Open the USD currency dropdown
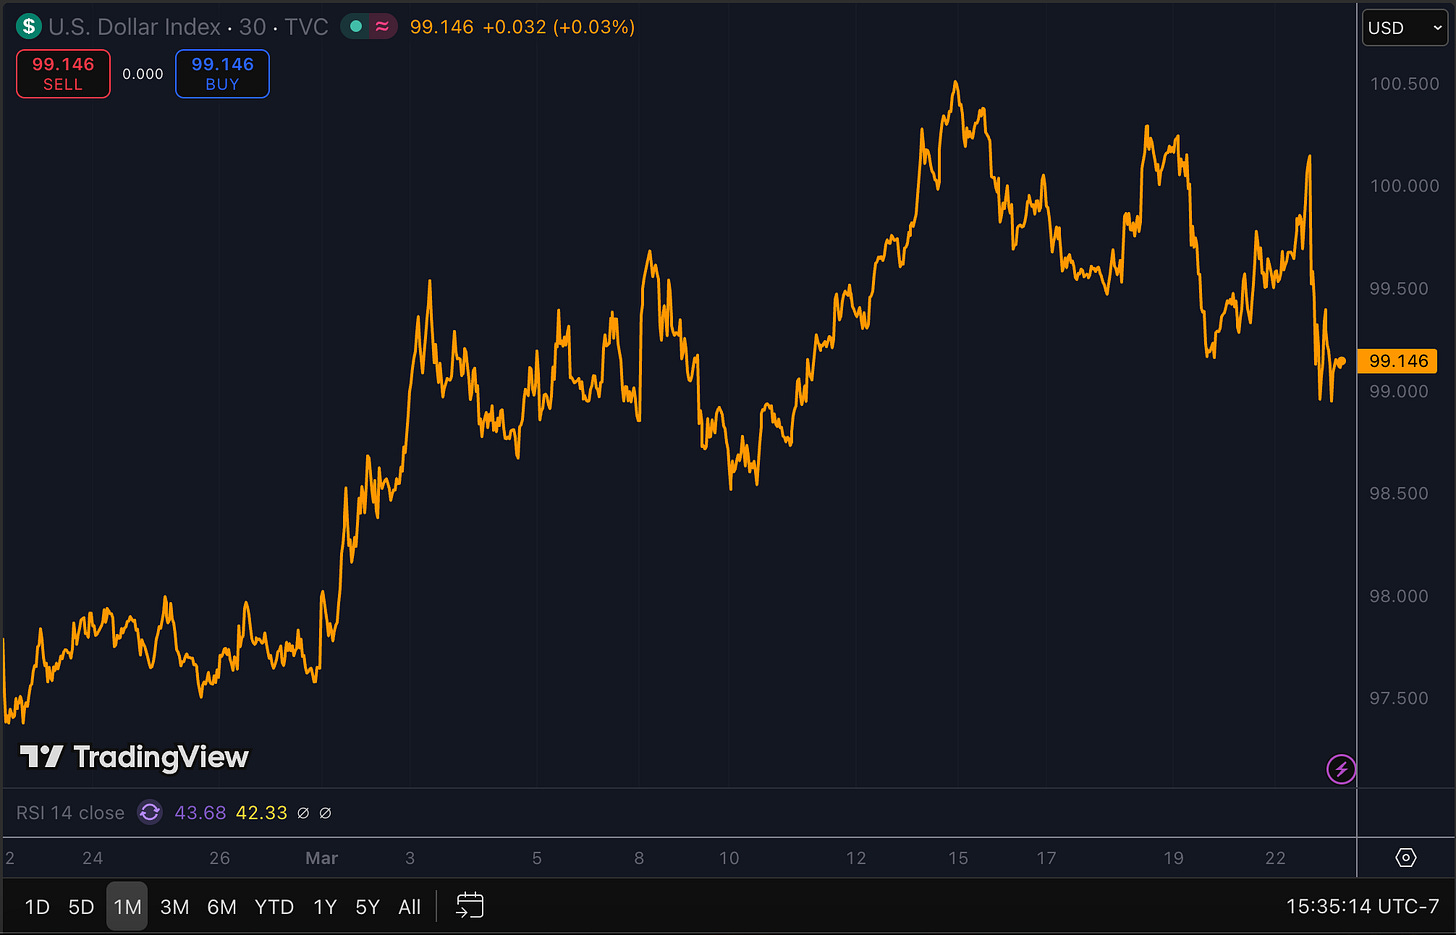This screenshot has width=1456, height=935. [x=1405, y=28]
